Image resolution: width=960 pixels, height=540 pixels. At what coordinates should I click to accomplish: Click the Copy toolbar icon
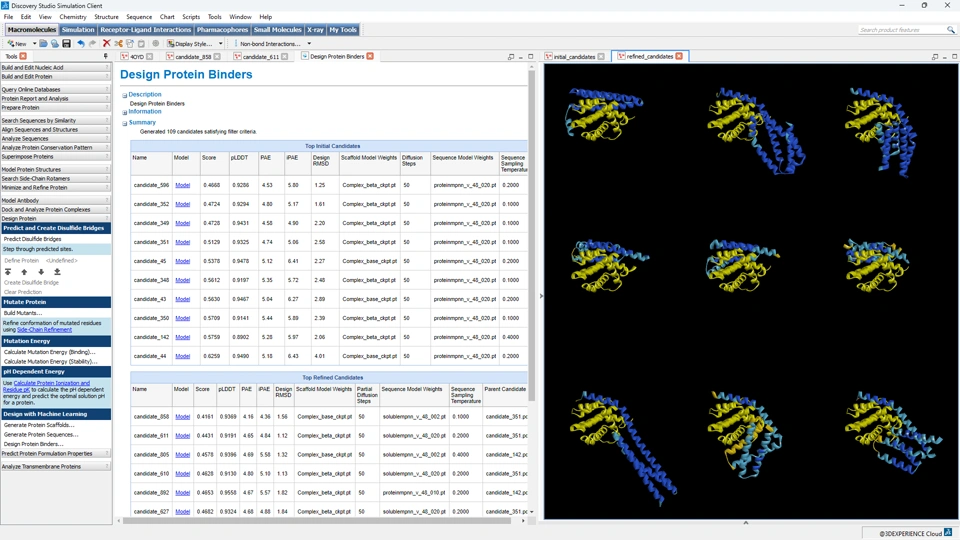click(x=130, y=43)
